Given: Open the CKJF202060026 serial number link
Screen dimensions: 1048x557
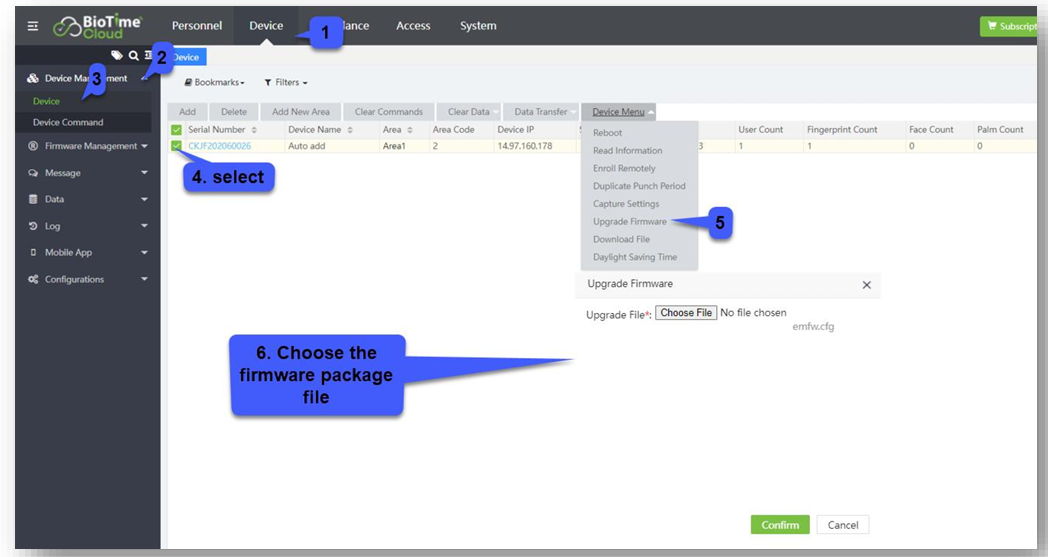Looking at the screenshot, I should pyautogui.click(x=220, y=146).
